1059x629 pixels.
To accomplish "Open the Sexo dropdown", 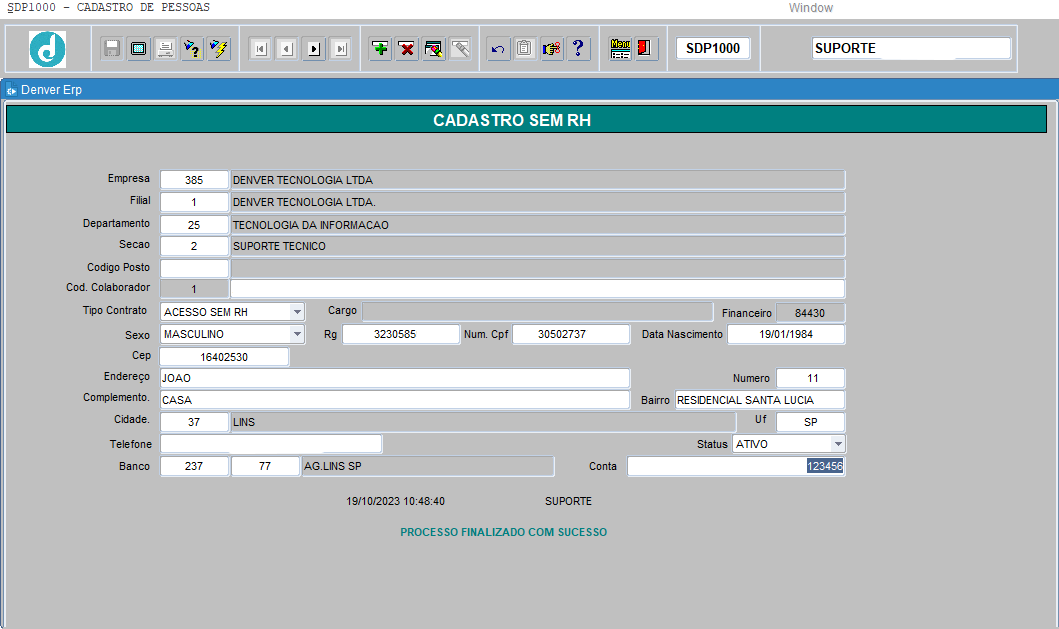I will (x=296, y=334).
